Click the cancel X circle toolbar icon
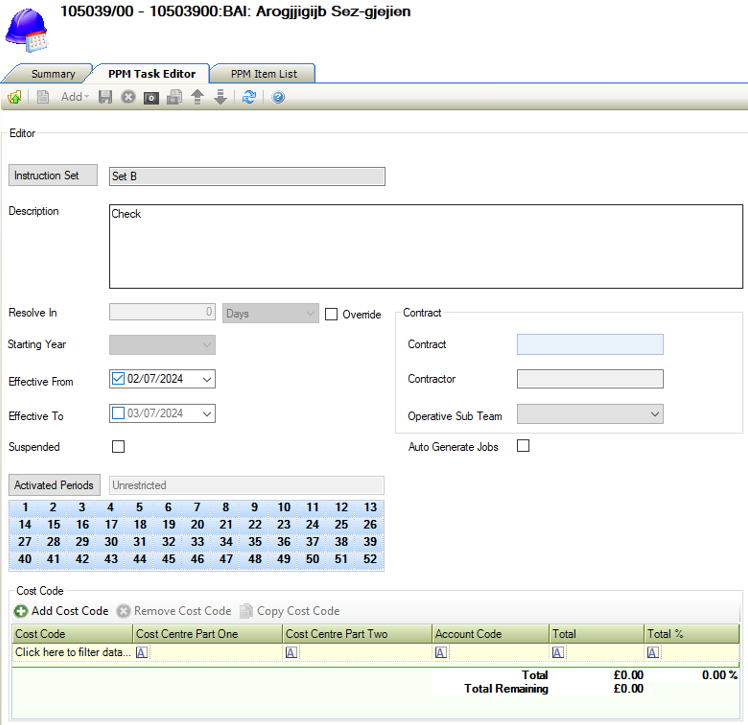Image resolution: width=748 pixels, height=725 pixels. [128, 97]
